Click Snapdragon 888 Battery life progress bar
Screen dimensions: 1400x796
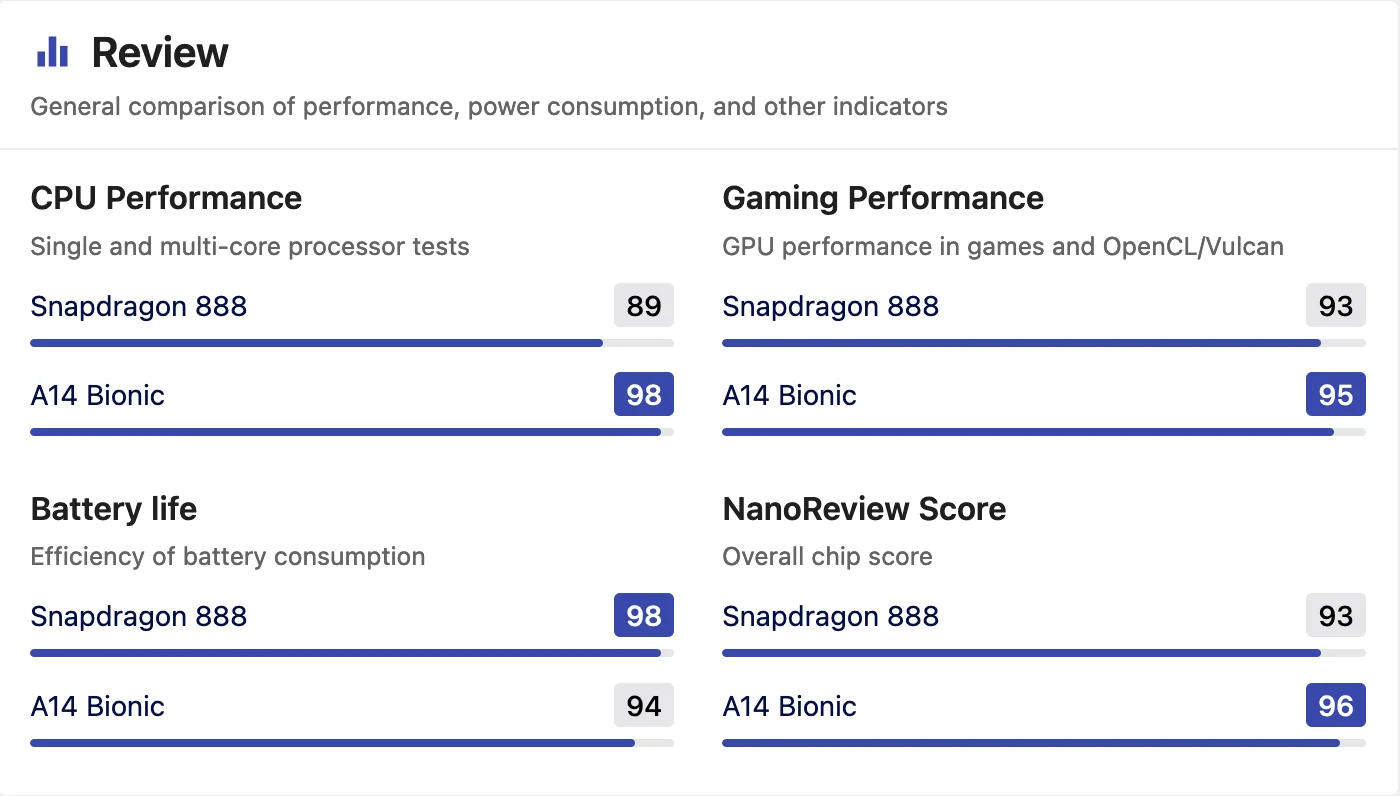[352, 653]
